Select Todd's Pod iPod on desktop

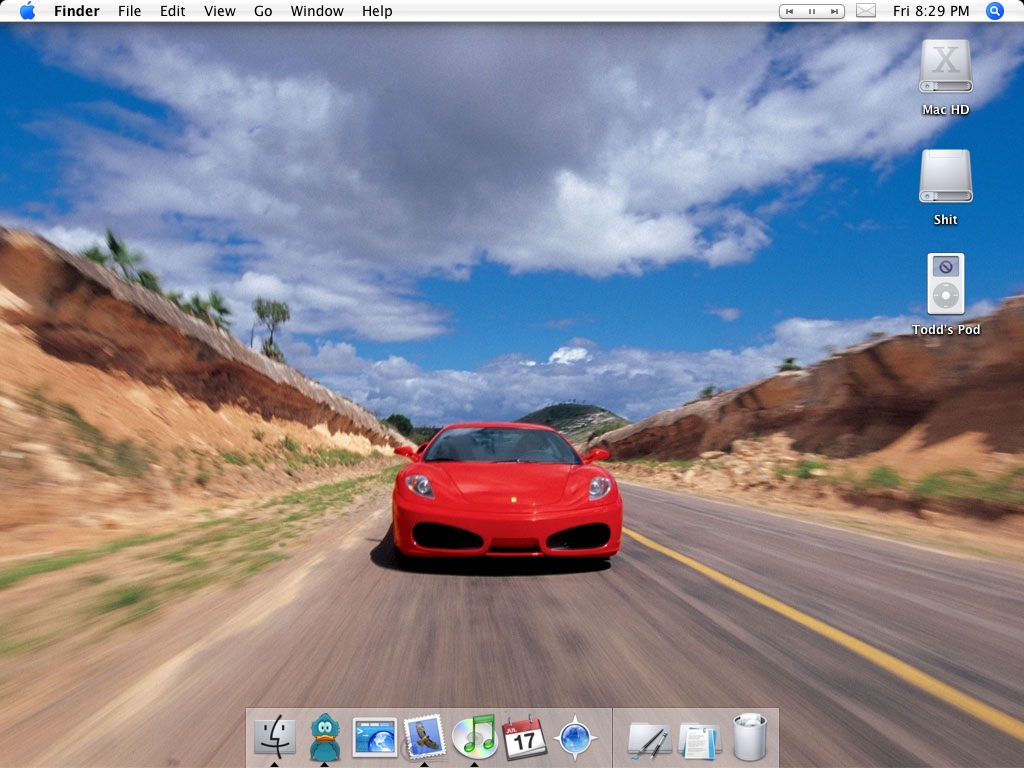point(945,284)
